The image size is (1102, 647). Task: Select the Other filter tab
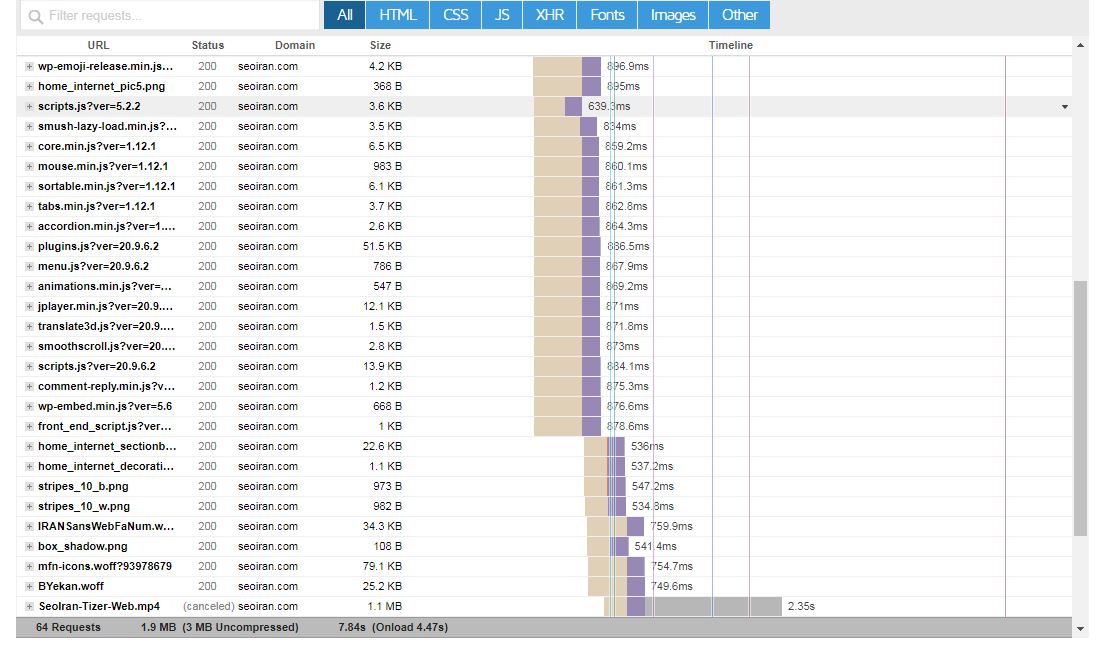(x=739, y=15)
